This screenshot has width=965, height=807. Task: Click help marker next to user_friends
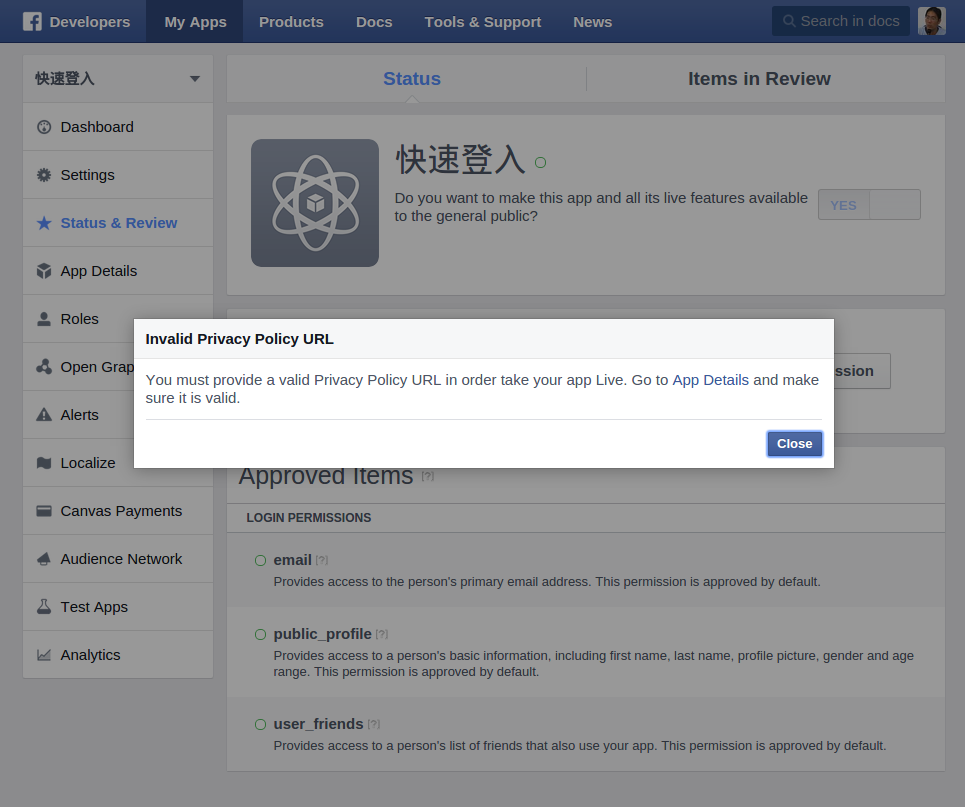pyautogui.click(x=374, y=724)
